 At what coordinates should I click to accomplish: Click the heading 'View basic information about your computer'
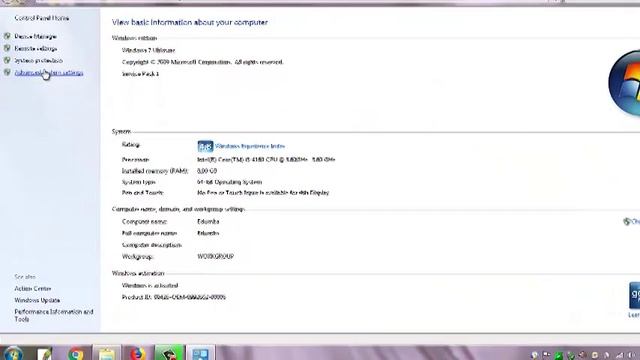click(190, 22)
